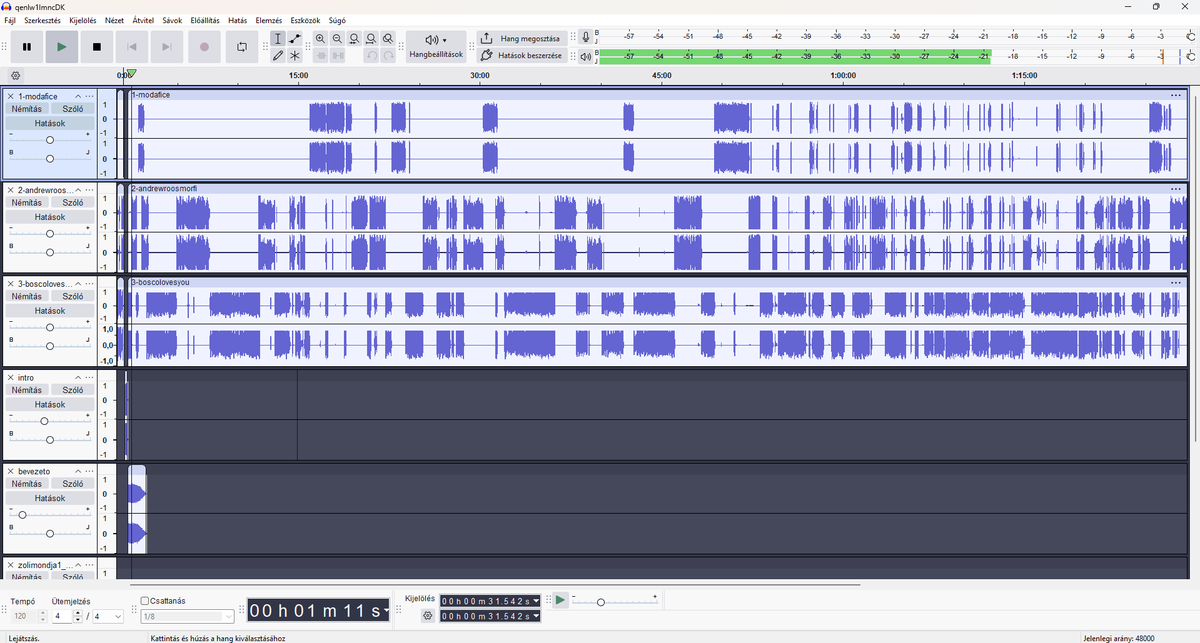This screenshot has height=643, width=1200.
Task: Adjust the playback speed slider
Action: tap(614, 601)
